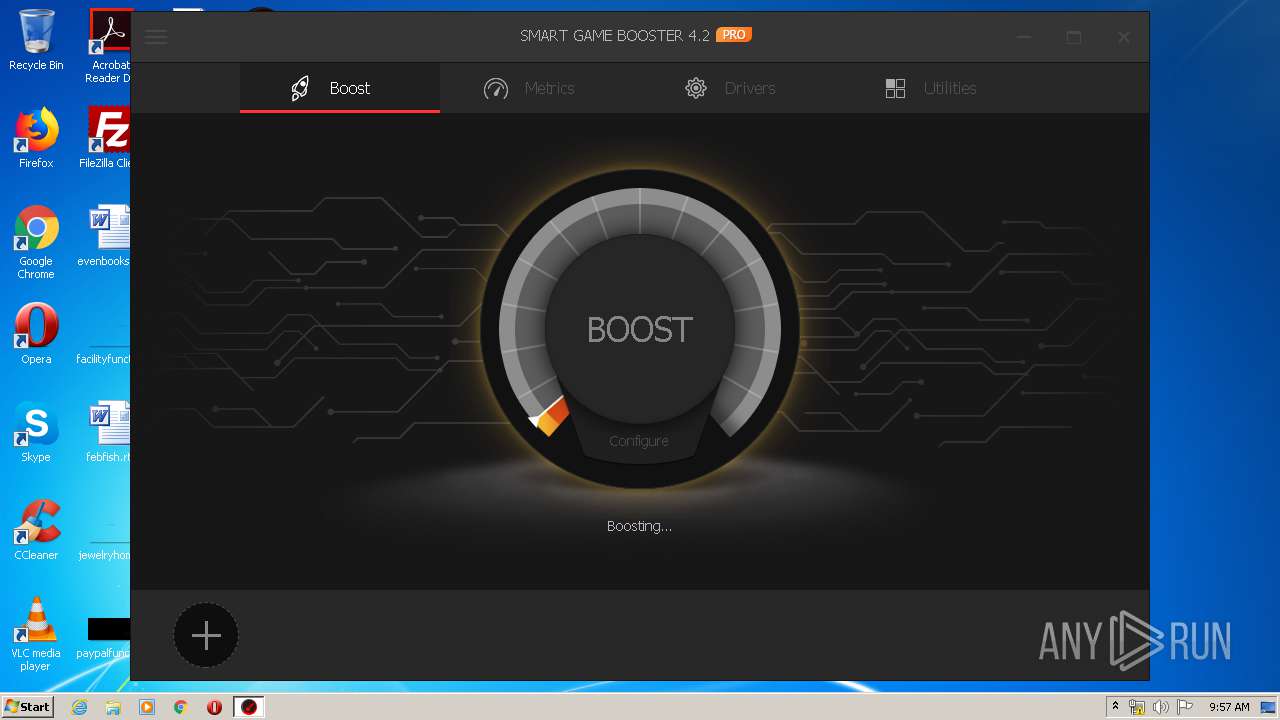Image resolution: width=1280 pixels, height=720 pixels.
Task: Click the speedometer Metrics icon
Action: point(496,89)
